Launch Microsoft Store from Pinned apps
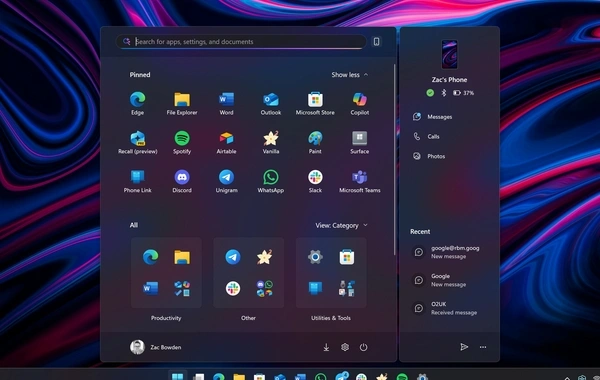Viewport: 600px width, 380px height. (315, 103)
